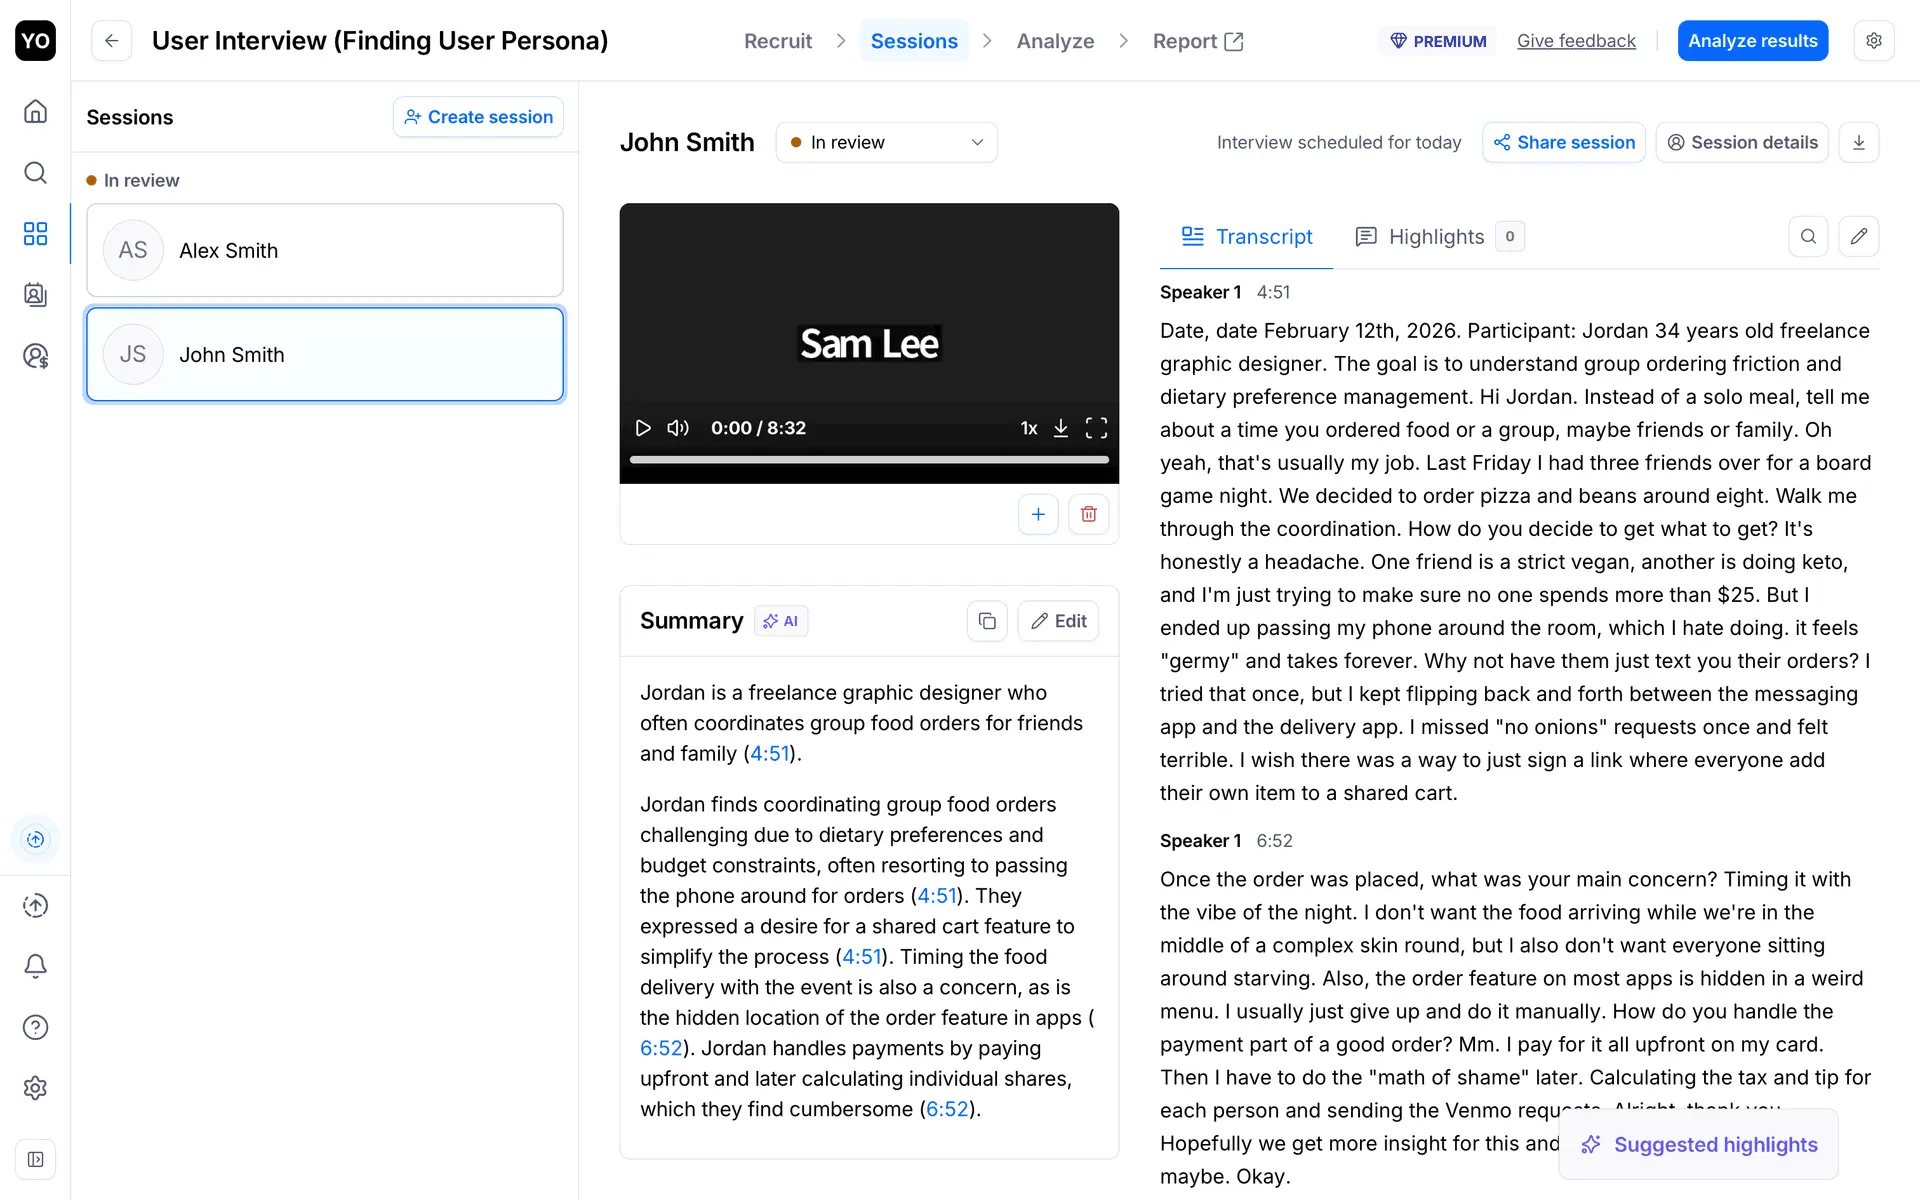Search within the transcript
The image size is (1920, 1200).
pos(1808,237)
